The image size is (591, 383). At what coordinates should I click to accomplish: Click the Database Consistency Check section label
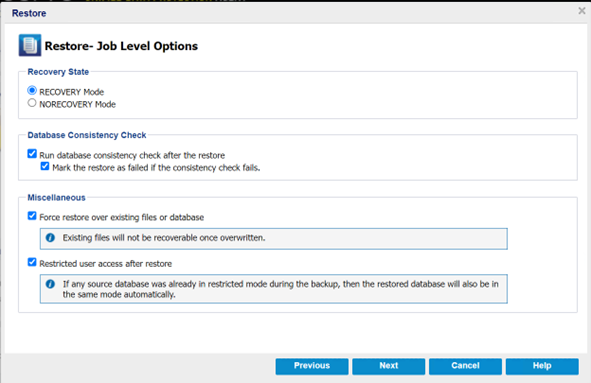click(x=87, y=135)
